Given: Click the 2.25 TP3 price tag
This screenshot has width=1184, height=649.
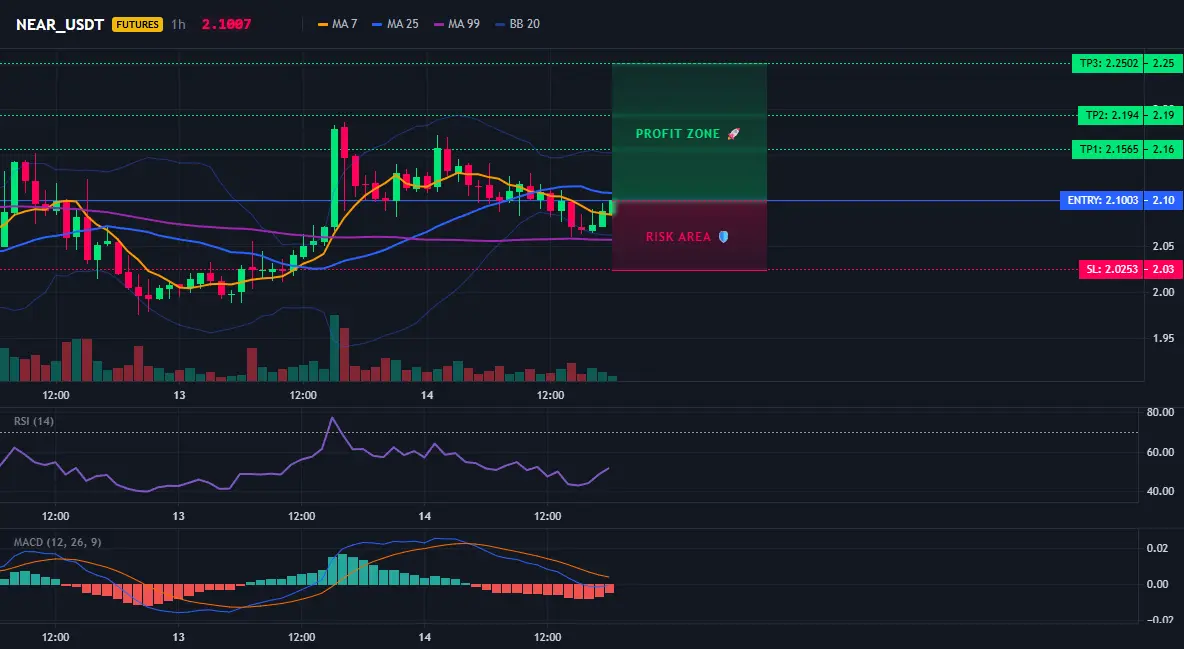Looking at the screenshot, I should (x=1163, y=63).
